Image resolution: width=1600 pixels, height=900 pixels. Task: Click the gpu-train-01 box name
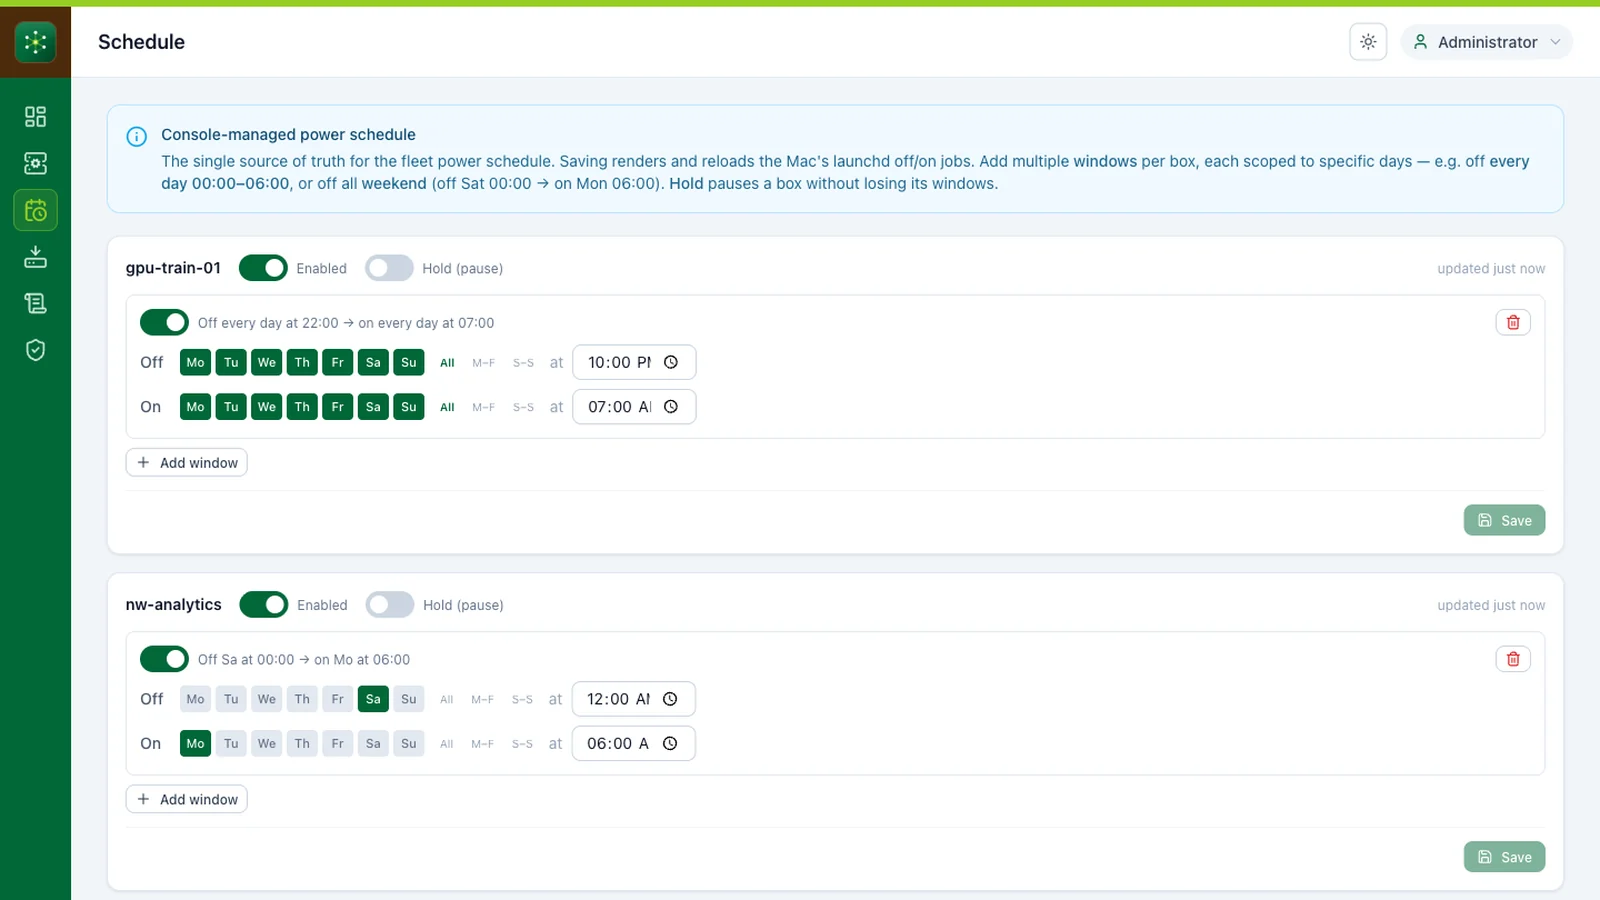[x=173, y=268]
